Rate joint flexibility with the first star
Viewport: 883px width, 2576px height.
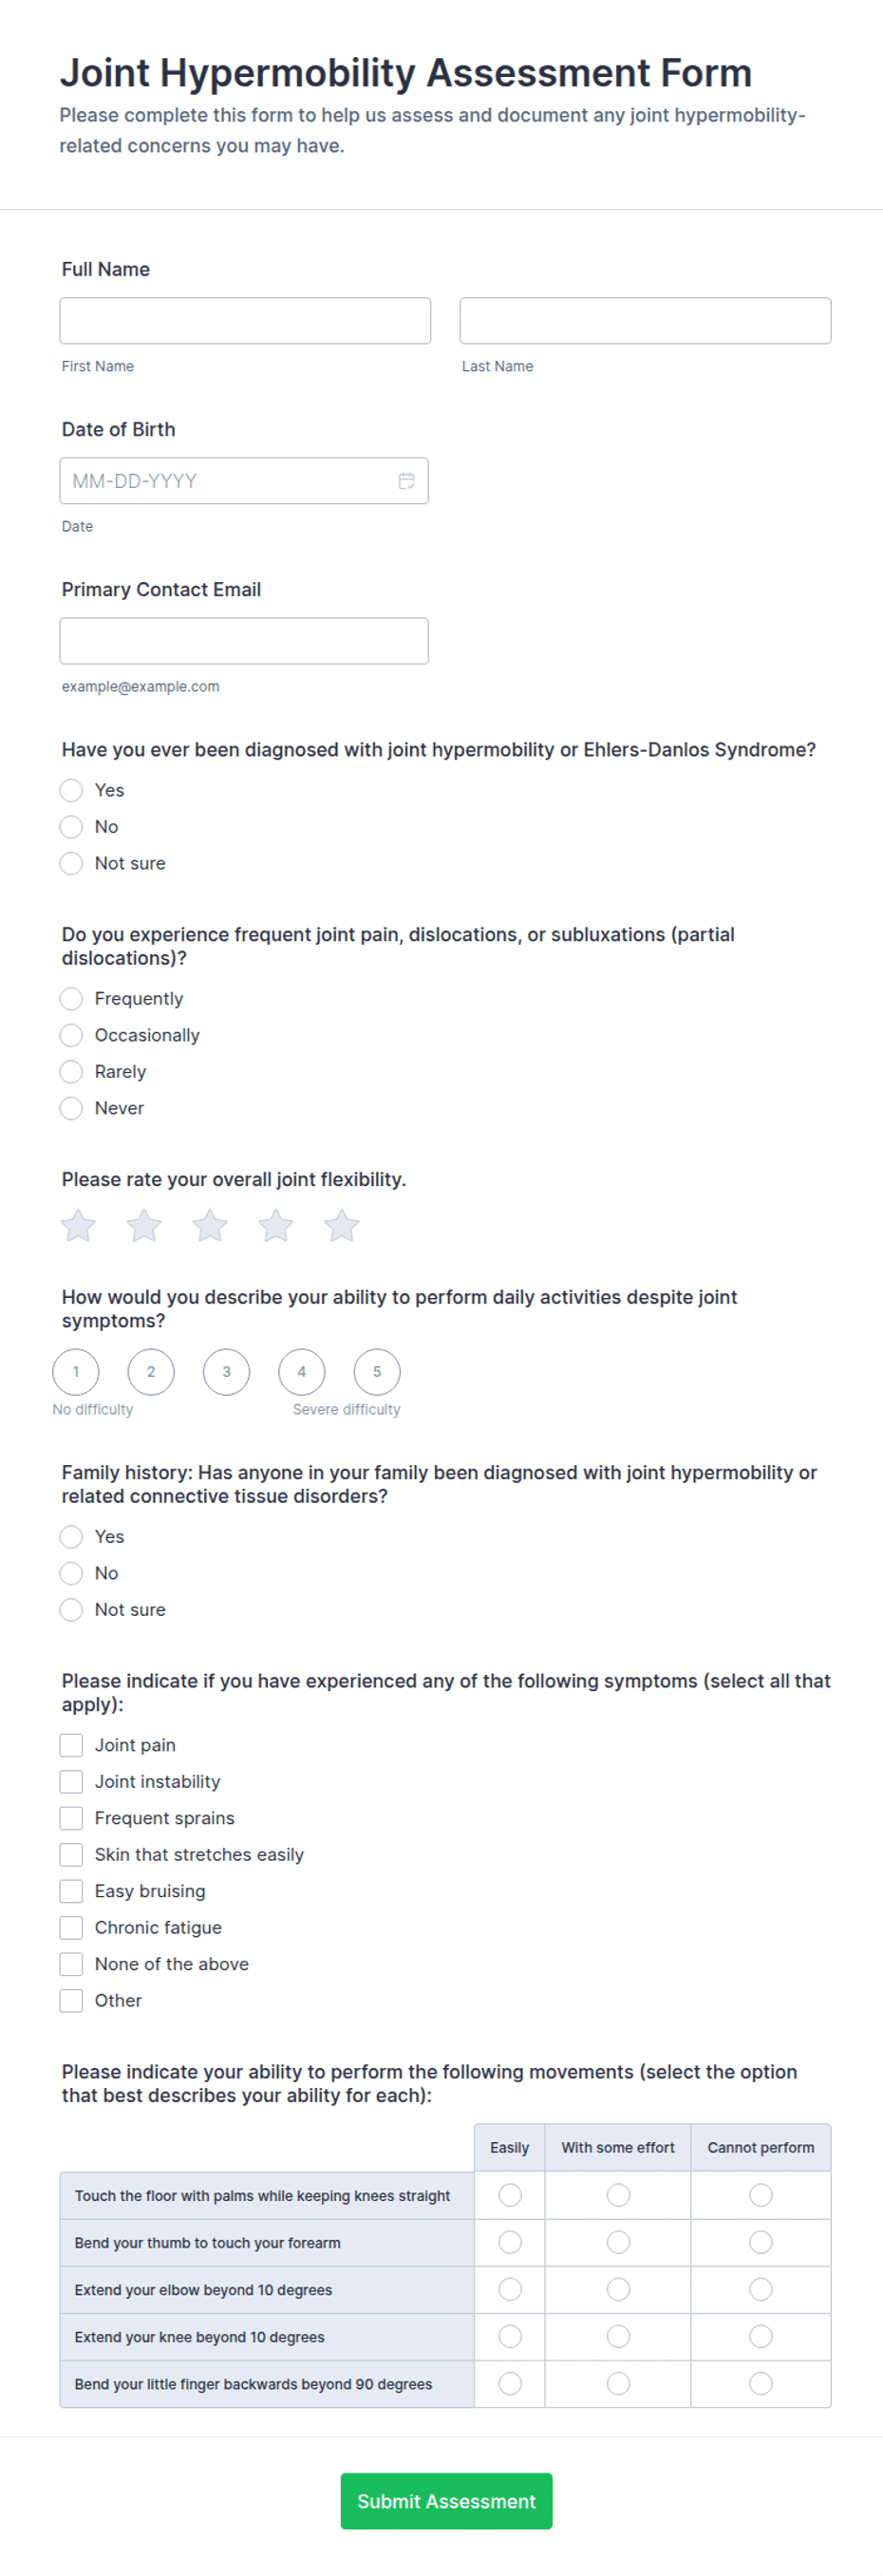pyautogui.click(x=78, y=1225)
